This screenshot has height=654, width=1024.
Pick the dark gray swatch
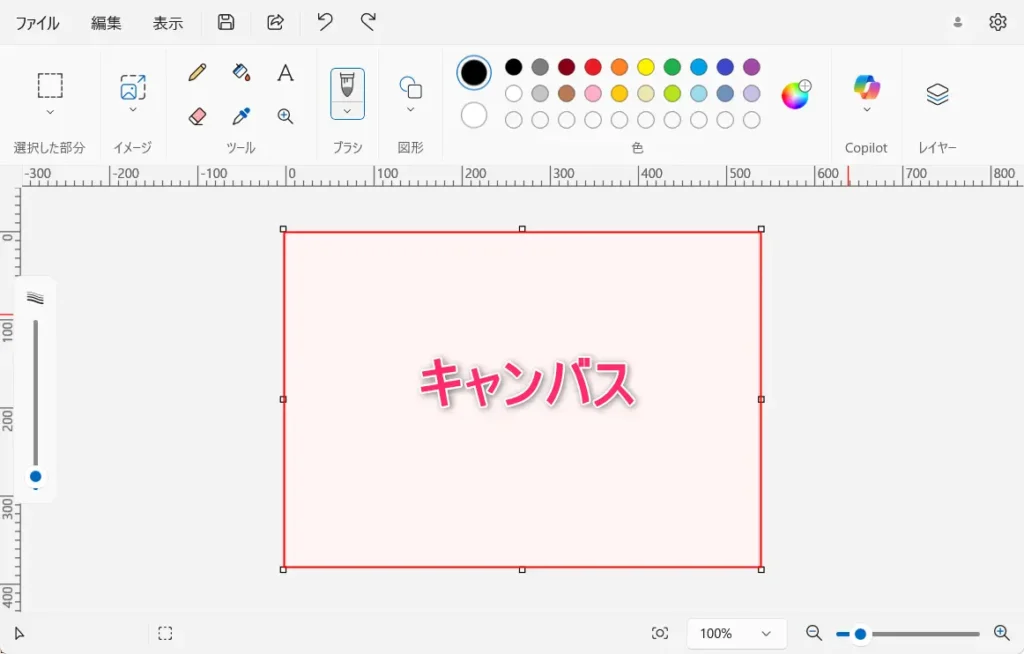point(540,67)
